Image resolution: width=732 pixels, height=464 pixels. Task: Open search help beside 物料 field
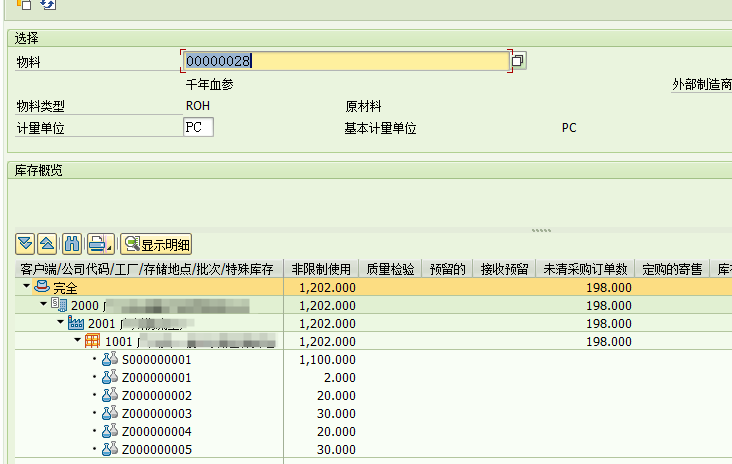coord(518,61)
